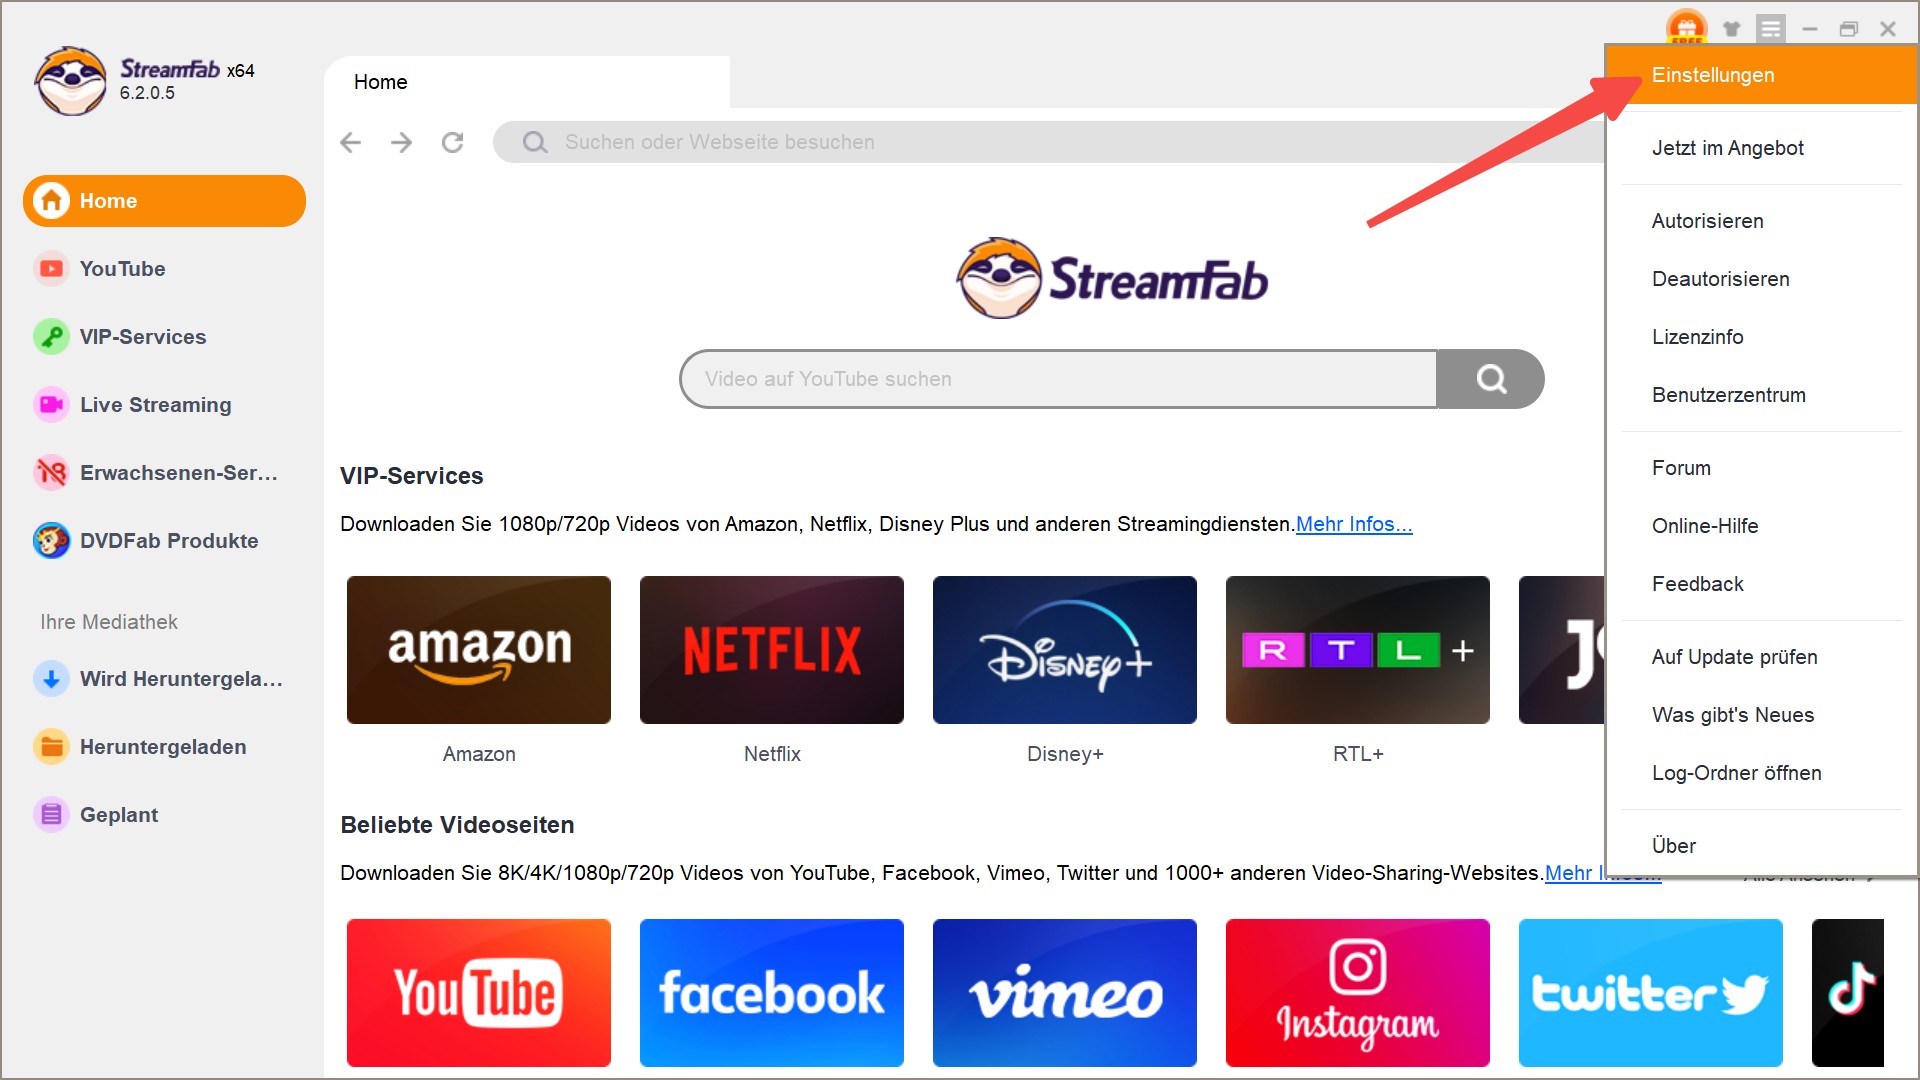
Task: Click the YouTube search magnifier button
Action: pos(1490,379)
